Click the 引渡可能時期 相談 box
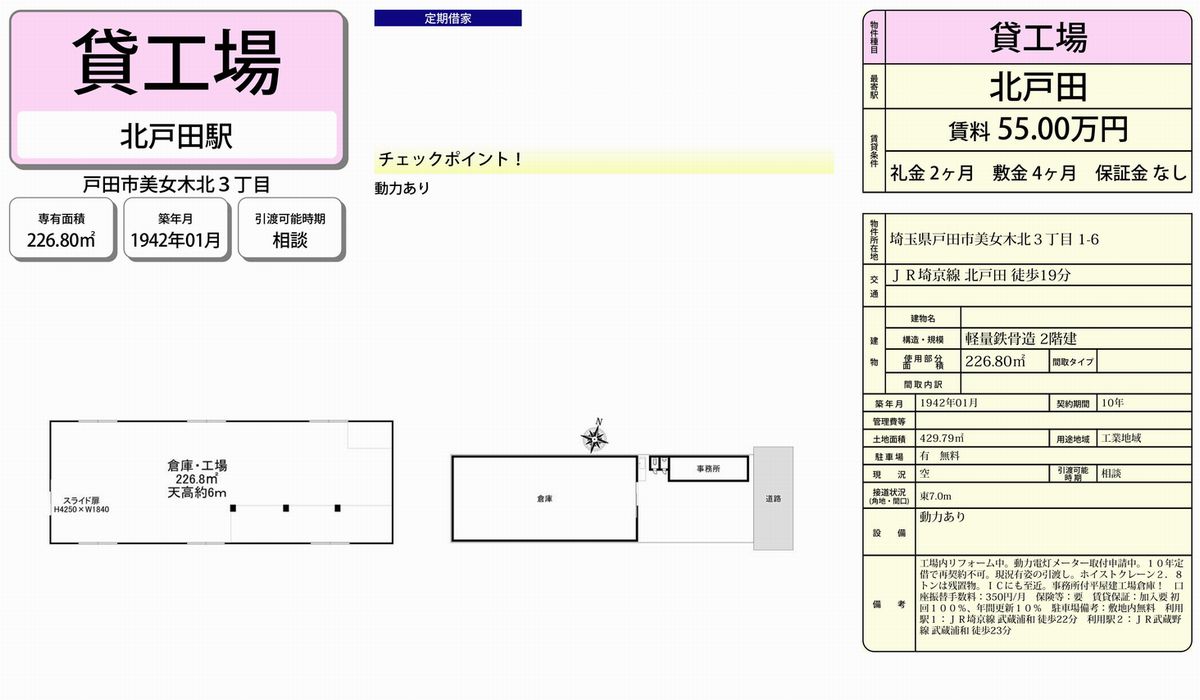1200x700 pixels. (290, 230)
